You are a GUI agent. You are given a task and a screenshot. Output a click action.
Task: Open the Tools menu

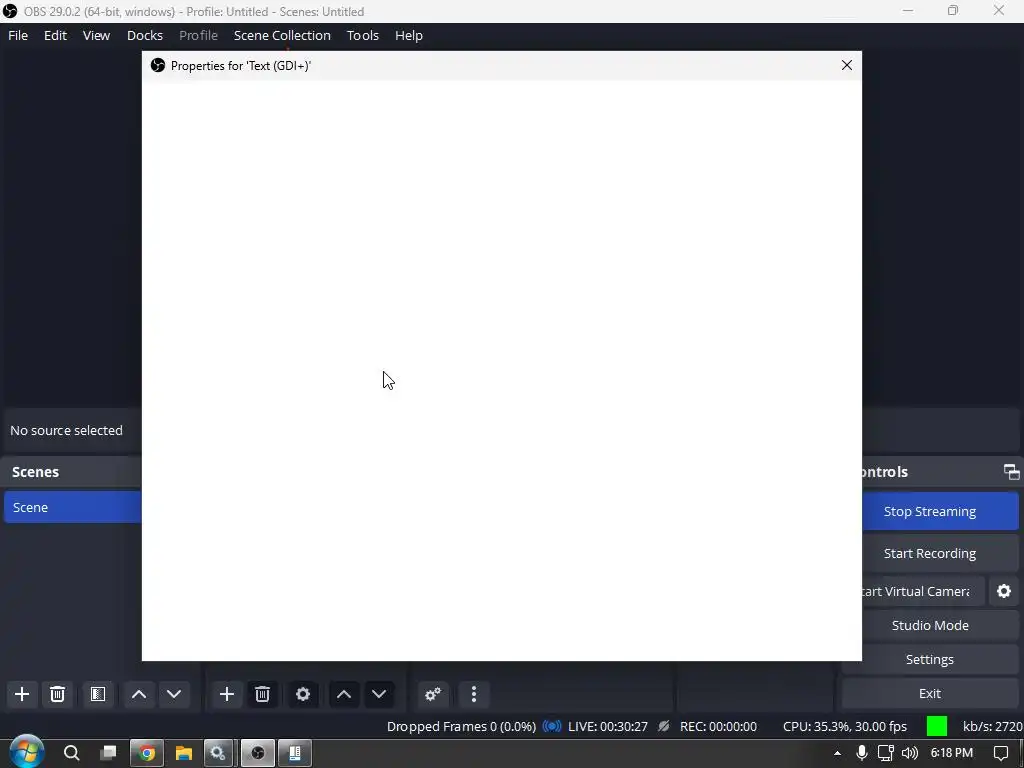(x=362, y=35)
